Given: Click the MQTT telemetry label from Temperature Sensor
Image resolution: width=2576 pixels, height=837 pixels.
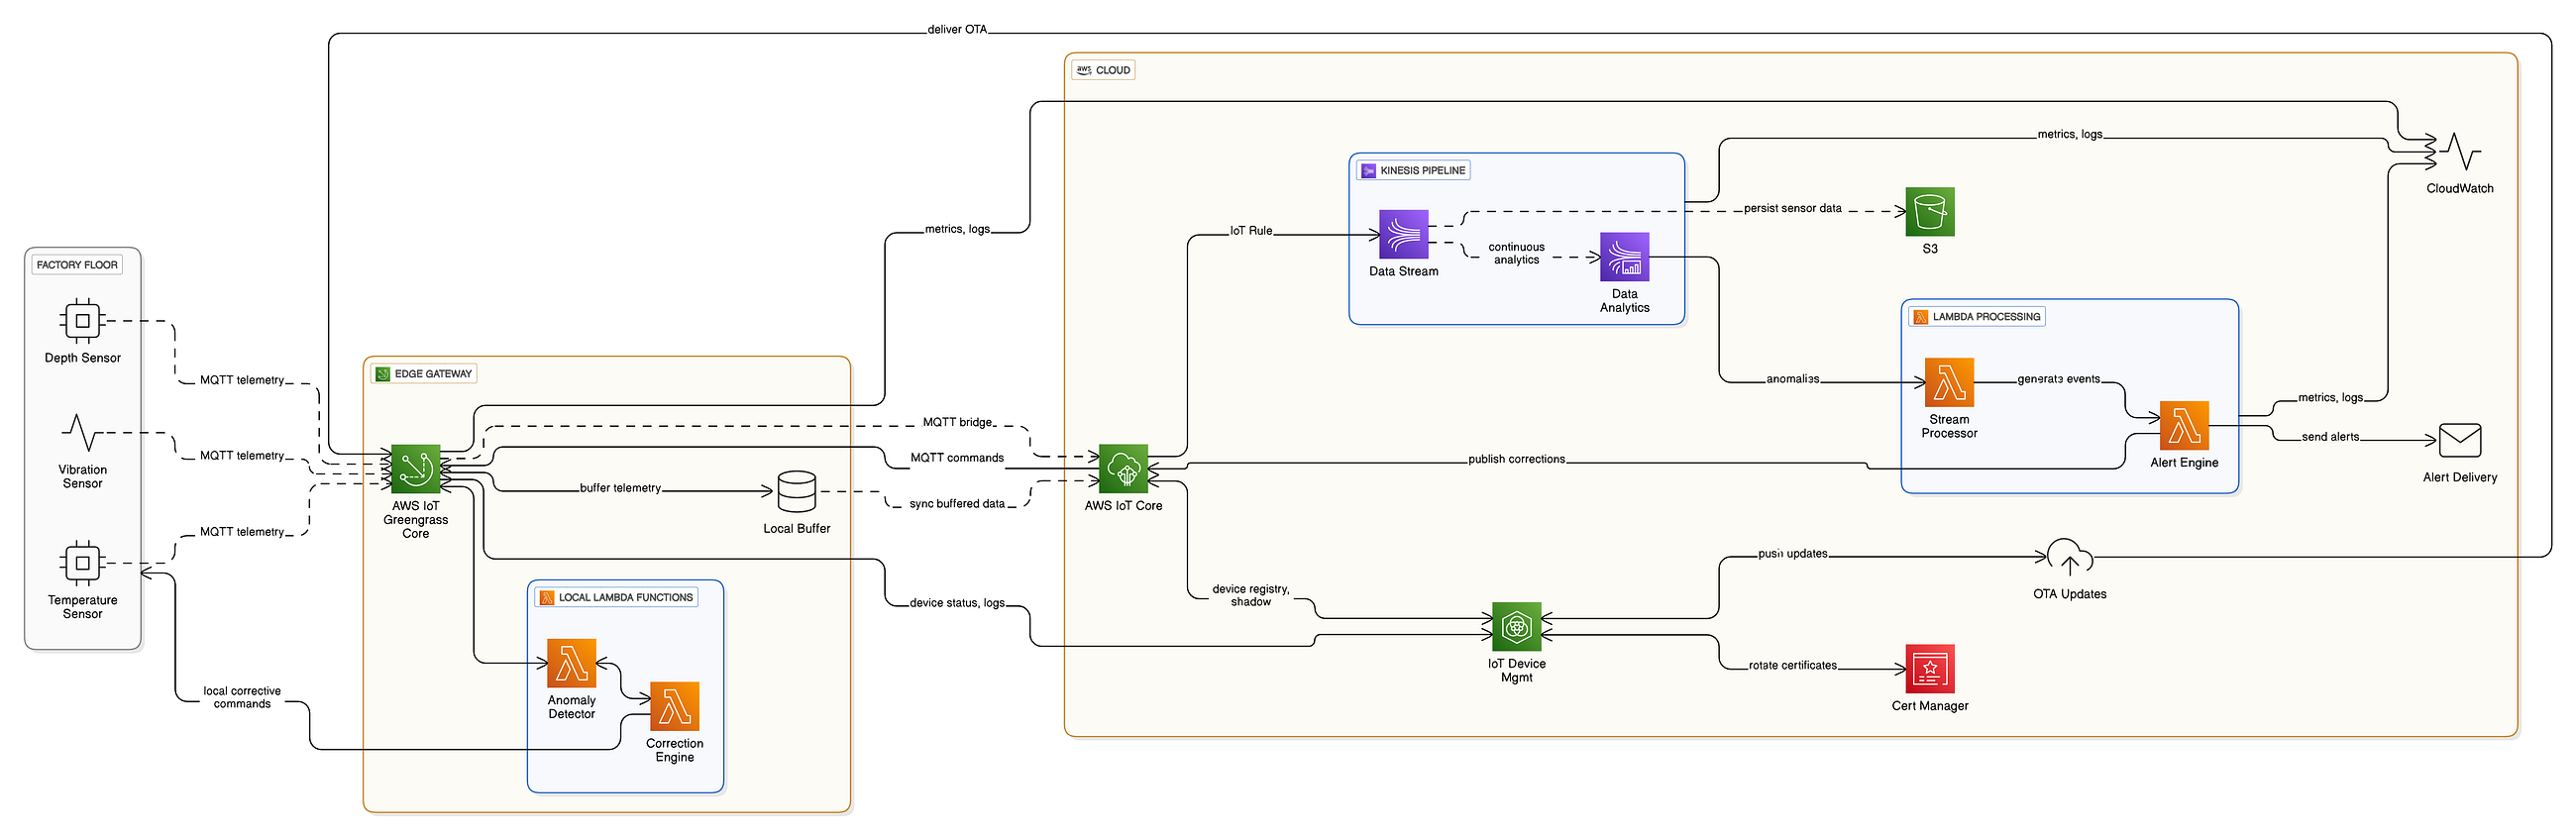Looking at the screenshot, I should coord(242,533).
